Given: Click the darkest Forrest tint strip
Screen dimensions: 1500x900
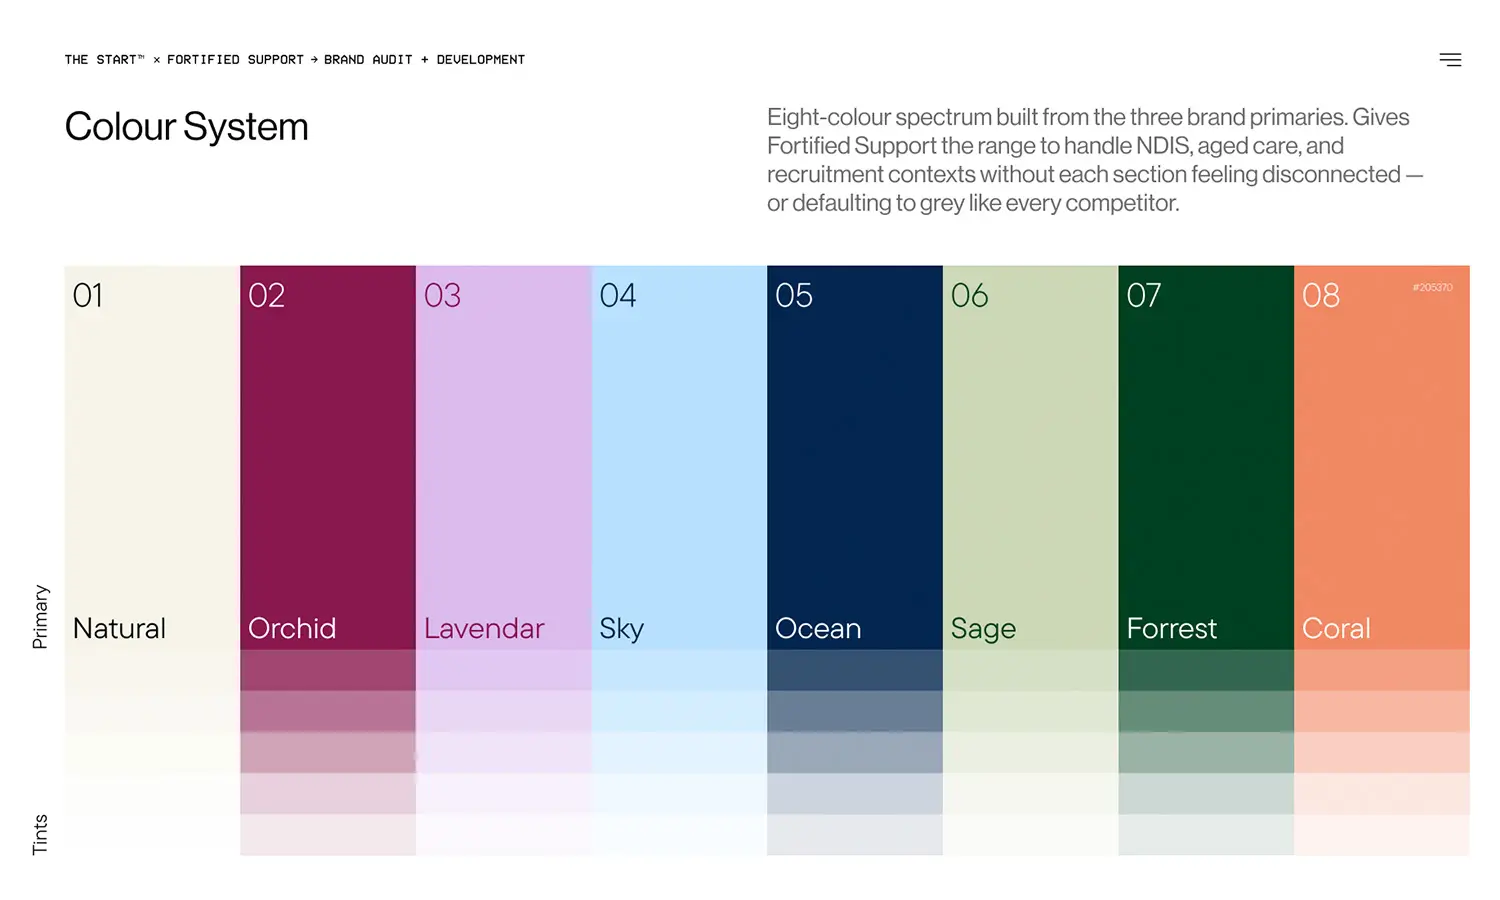Looking at the screenshot, I should [x=1206, y=670].
